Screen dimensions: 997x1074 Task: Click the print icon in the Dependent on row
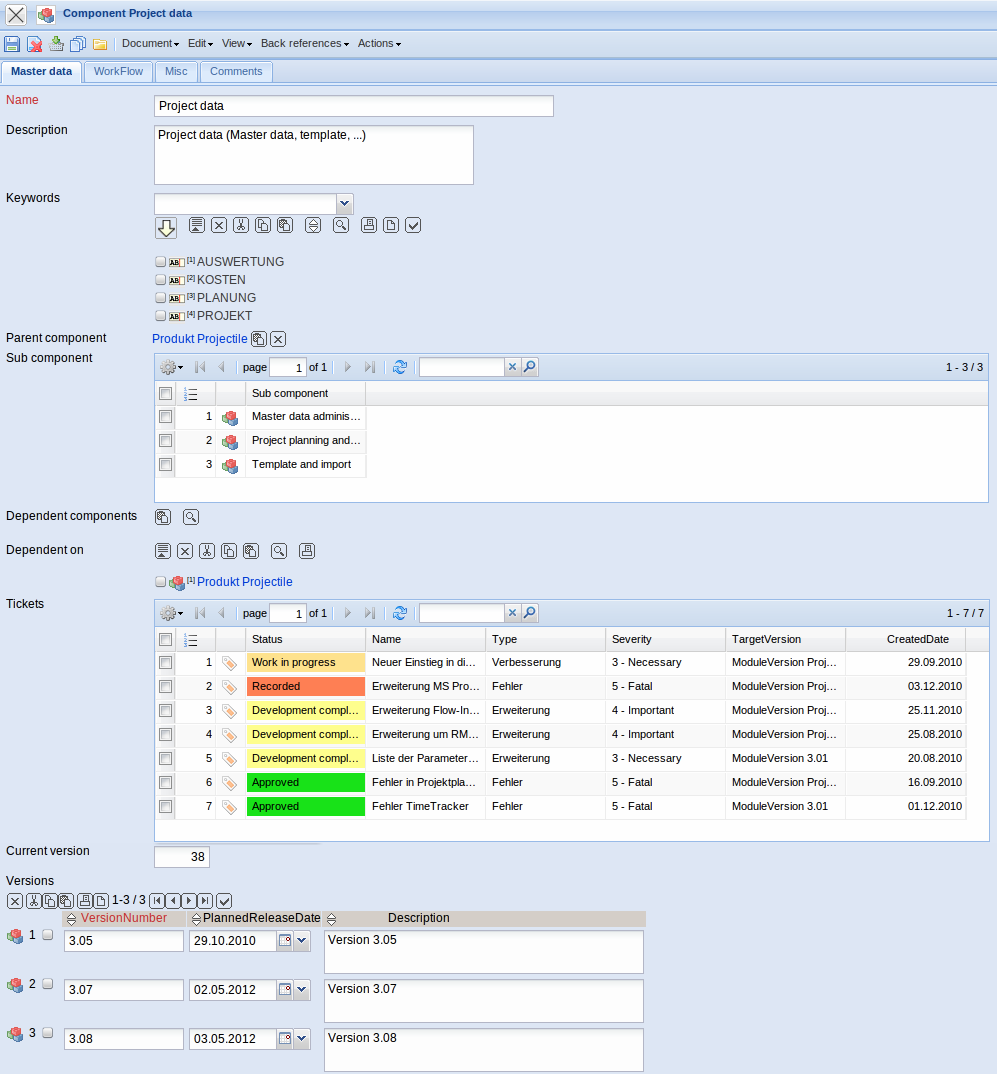tap(306, 550)
